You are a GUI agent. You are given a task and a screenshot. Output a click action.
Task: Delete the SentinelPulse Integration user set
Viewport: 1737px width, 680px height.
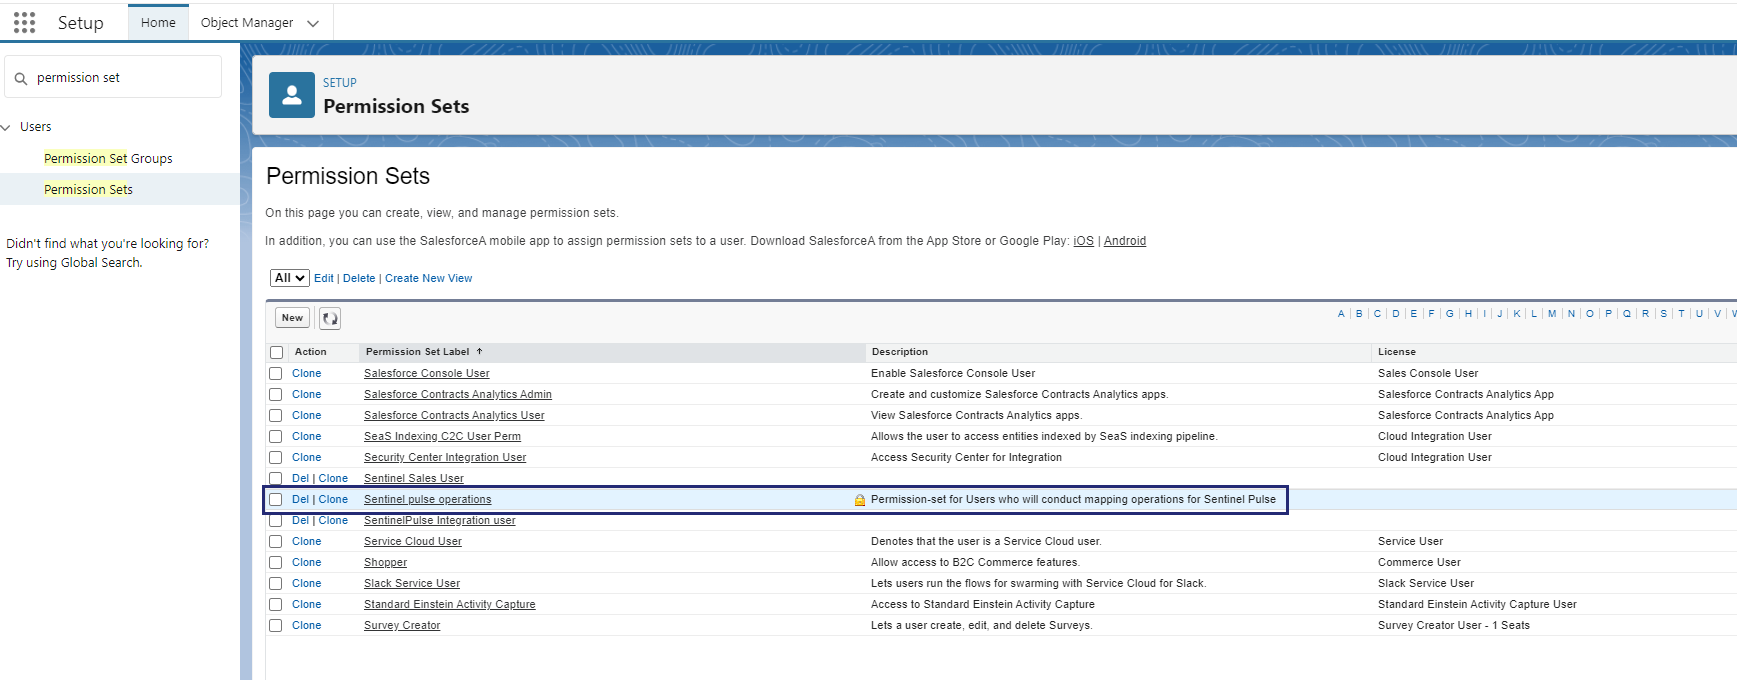[300, 520]
